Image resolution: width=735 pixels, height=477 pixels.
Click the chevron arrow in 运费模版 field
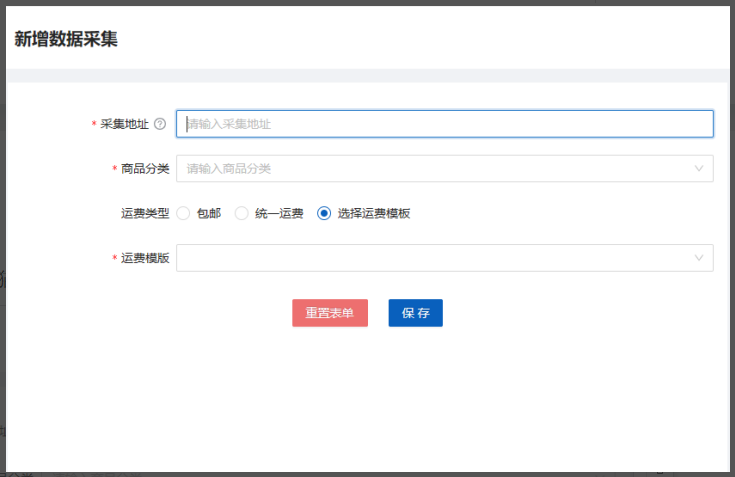point(698,258)
